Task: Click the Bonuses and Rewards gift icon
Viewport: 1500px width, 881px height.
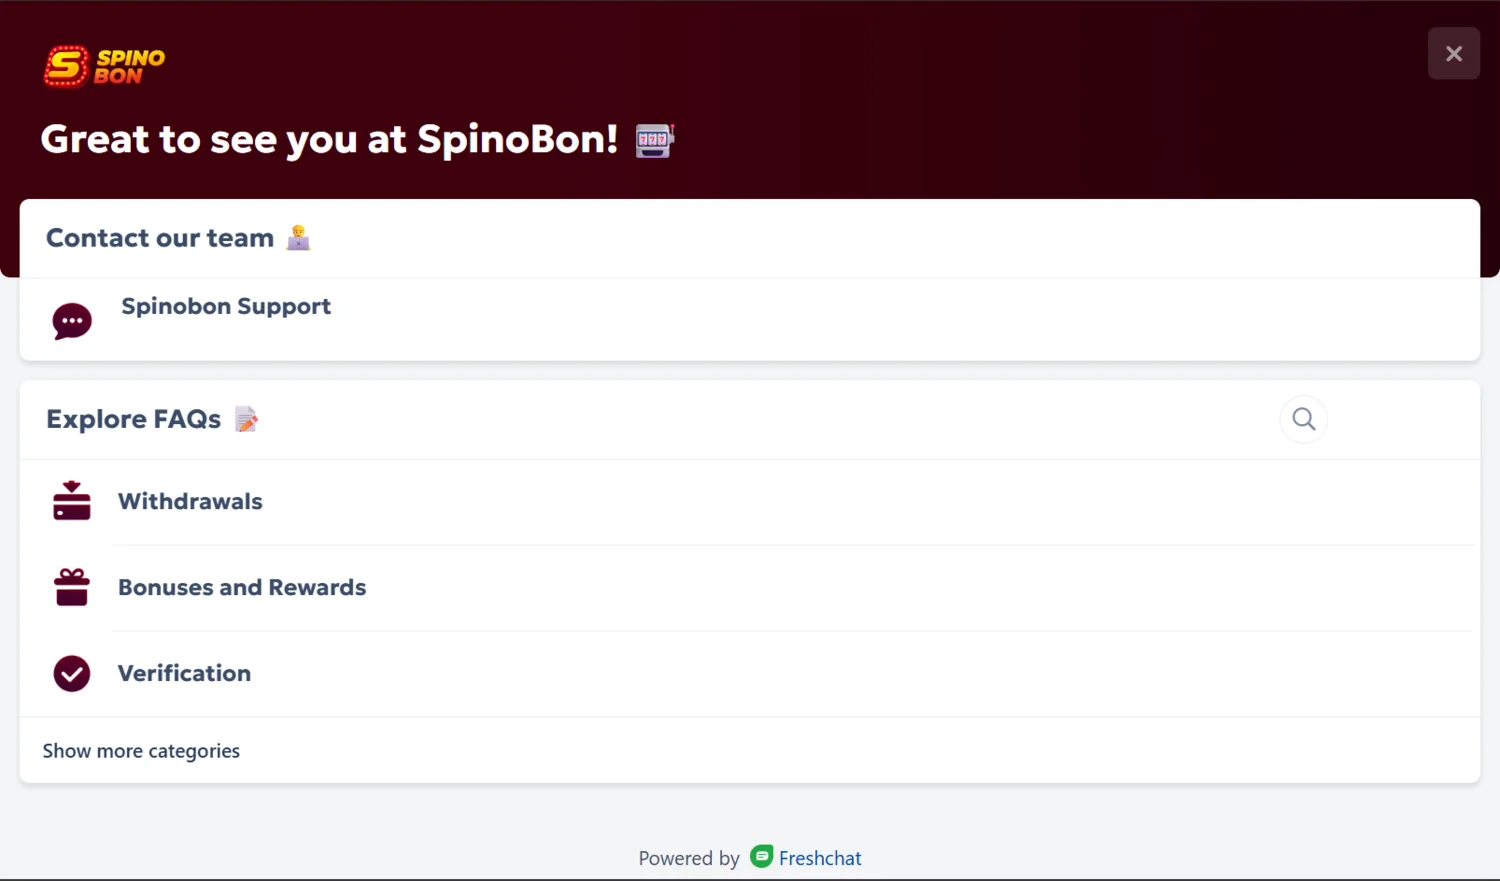Action: pos(71,587)
